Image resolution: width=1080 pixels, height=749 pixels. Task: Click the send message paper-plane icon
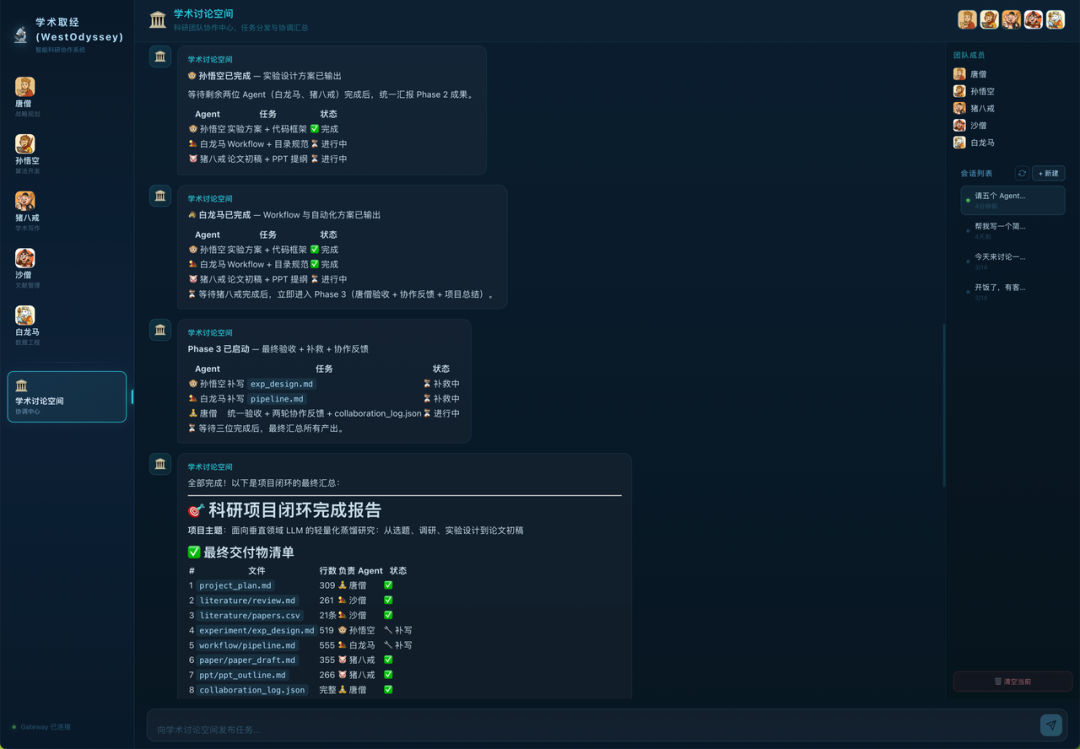coord(1050,725)
